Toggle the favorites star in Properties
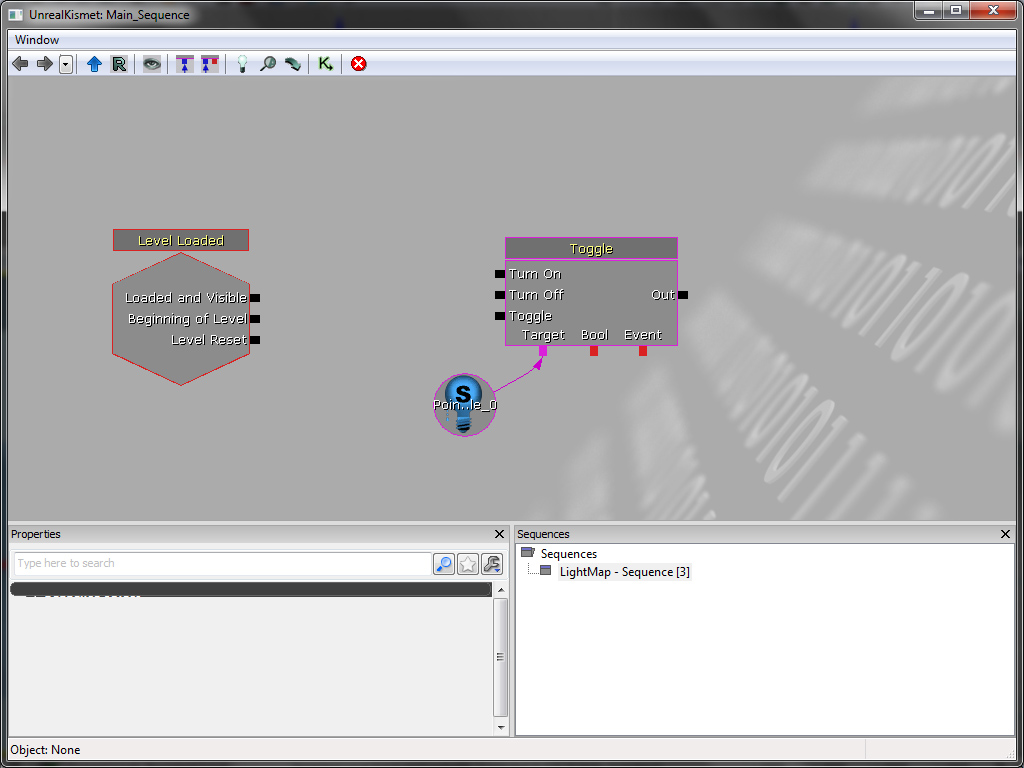 468,564
